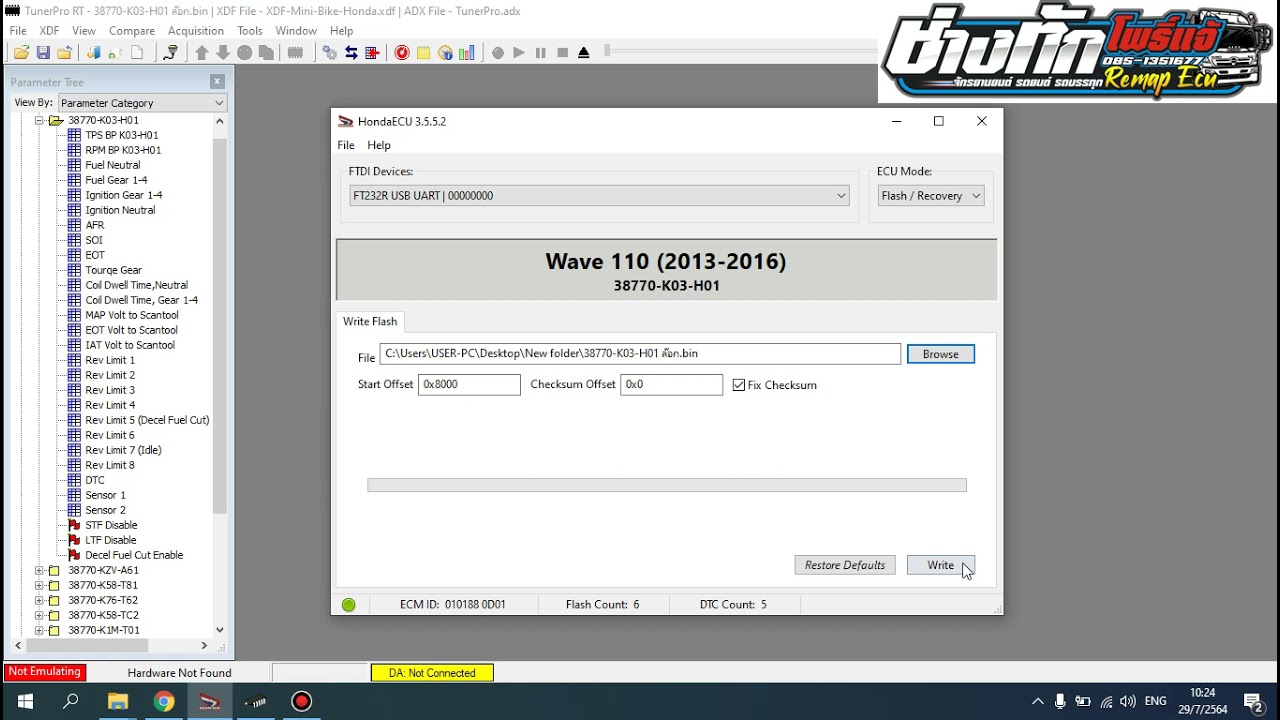This screenshot has width=1280, height=720.
Task: Open the notification center icon
Action: (1253, 701)
